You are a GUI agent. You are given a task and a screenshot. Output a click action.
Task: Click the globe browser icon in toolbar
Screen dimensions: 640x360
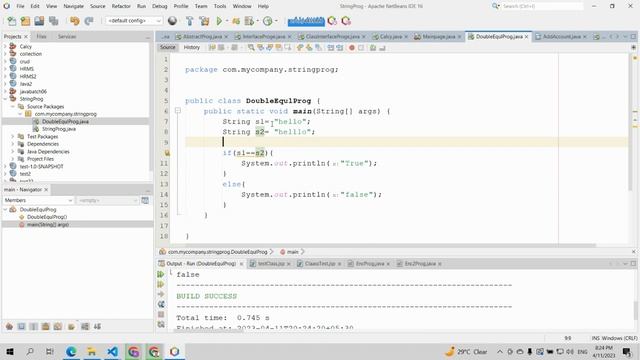[172, 21]
